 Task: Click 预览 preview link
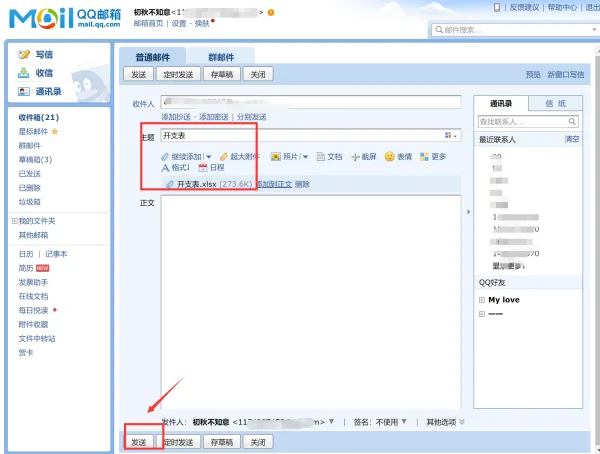coord(533,74)
